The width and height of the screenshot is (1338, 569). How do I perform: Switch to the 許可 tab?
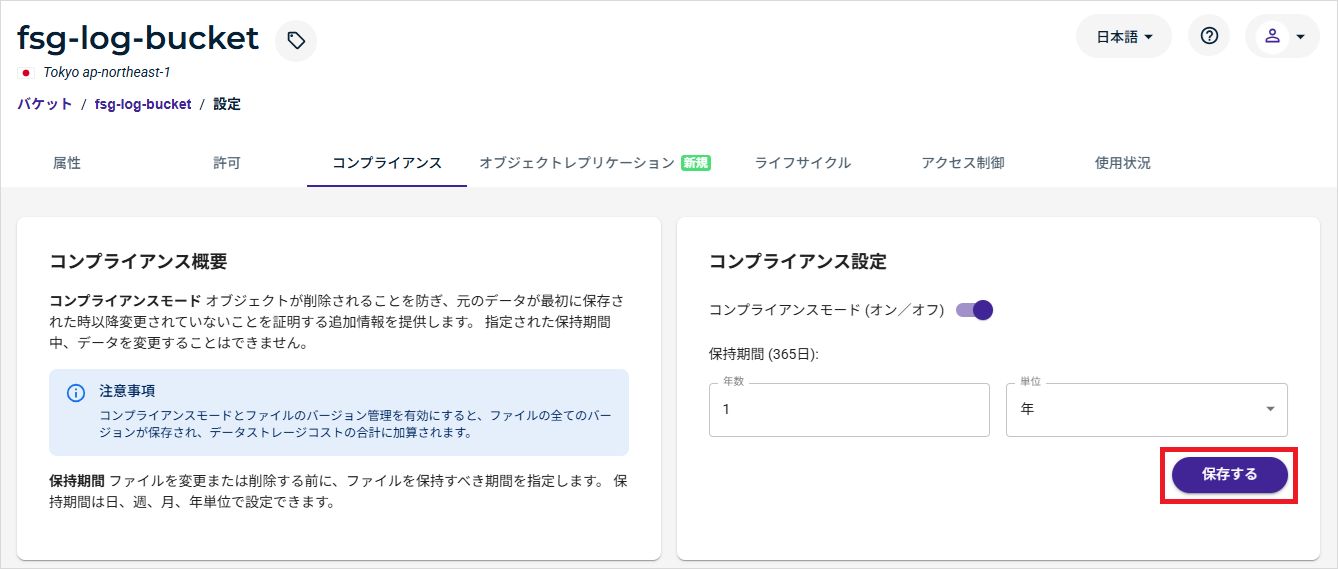(x=227, y=163)
